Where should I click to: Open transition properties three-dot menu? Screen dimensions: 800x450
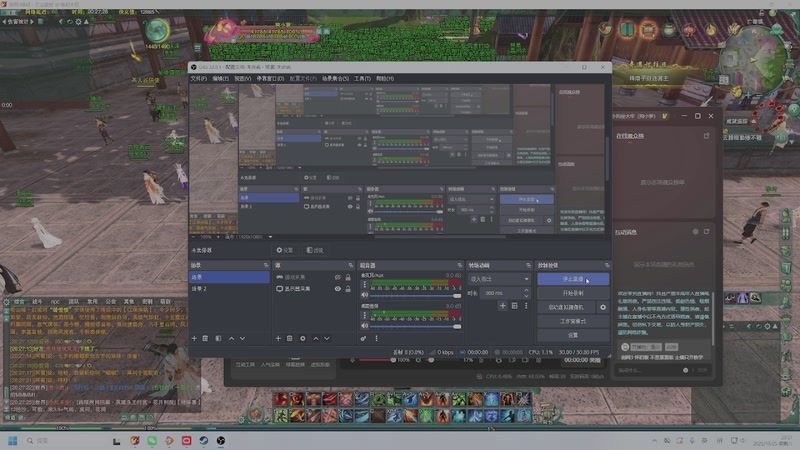pos(526,306)
